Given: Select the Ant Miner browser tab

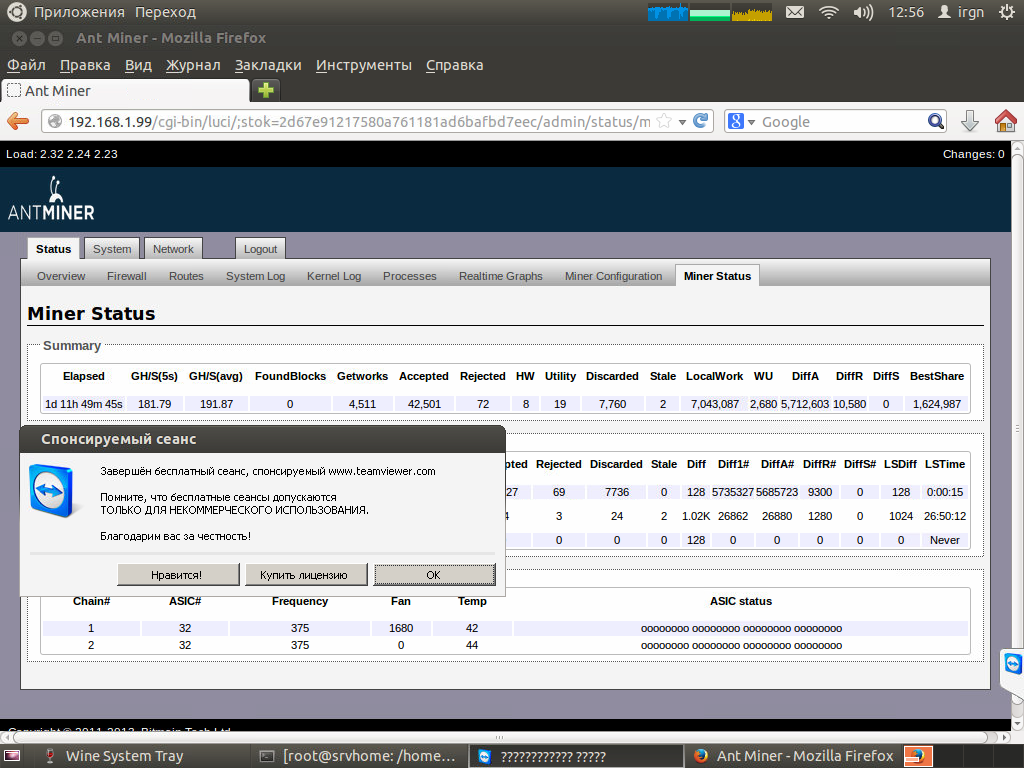Looking at the screenshot, I should pyautogui.click(x=125, y=91).
